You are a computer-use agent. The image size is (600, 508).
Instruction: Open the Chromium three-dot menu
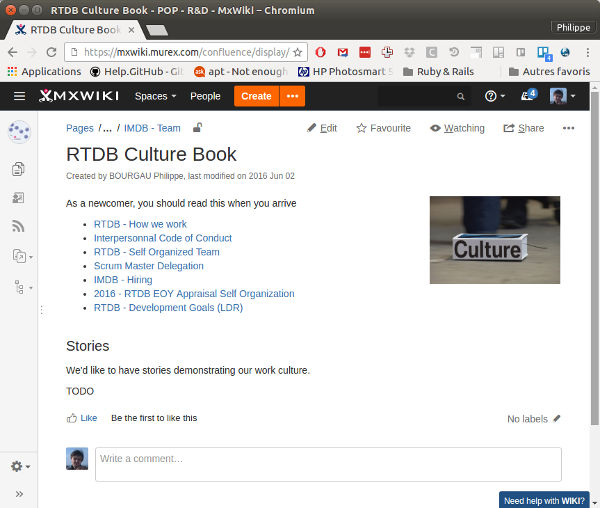pos(588,52)
